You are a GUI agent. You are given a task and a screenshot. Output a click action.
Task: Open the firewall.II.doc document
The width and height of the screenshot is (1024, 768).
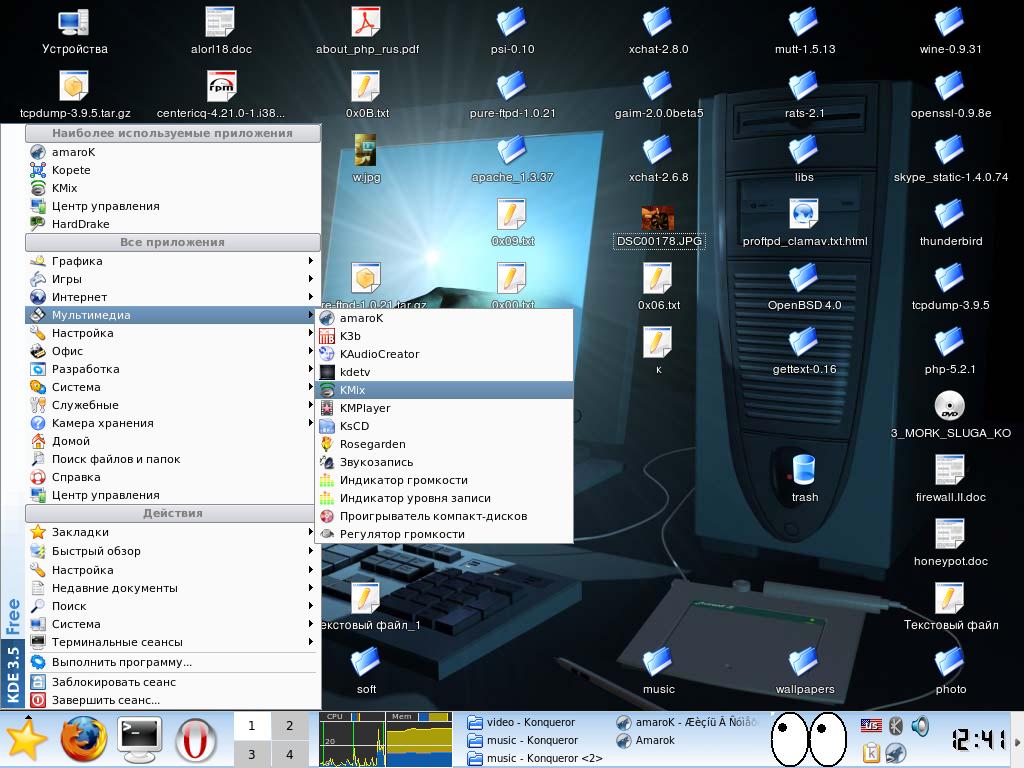[x=950, y=479]
